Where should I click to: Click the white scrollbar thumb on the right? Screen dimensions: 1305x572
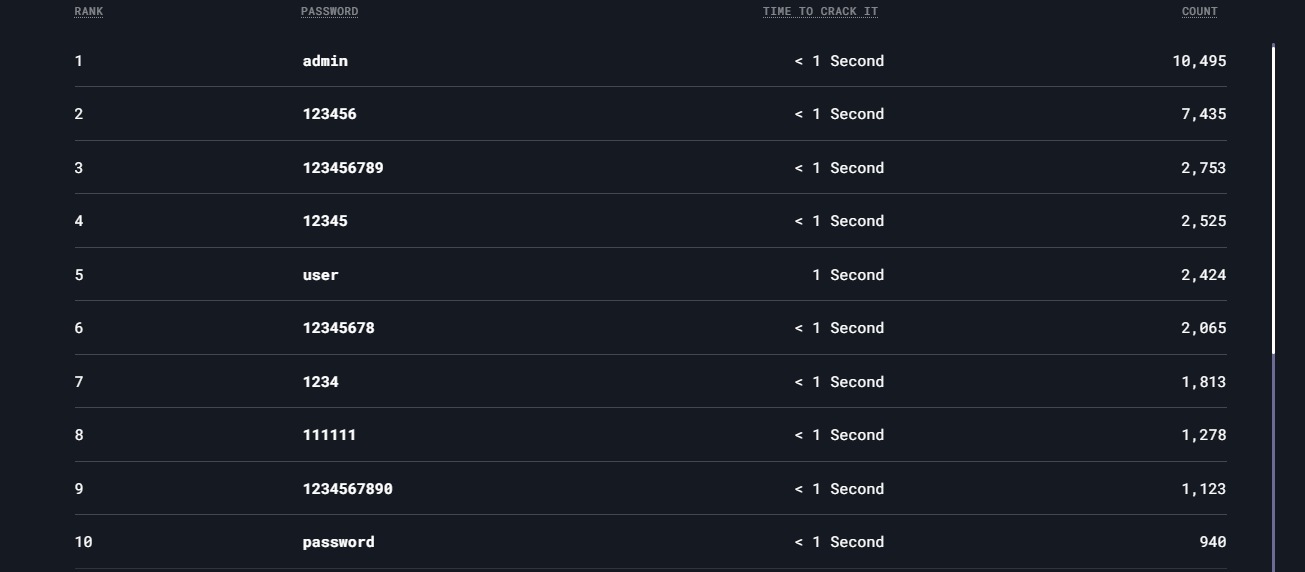click(x=1274, y=198)
